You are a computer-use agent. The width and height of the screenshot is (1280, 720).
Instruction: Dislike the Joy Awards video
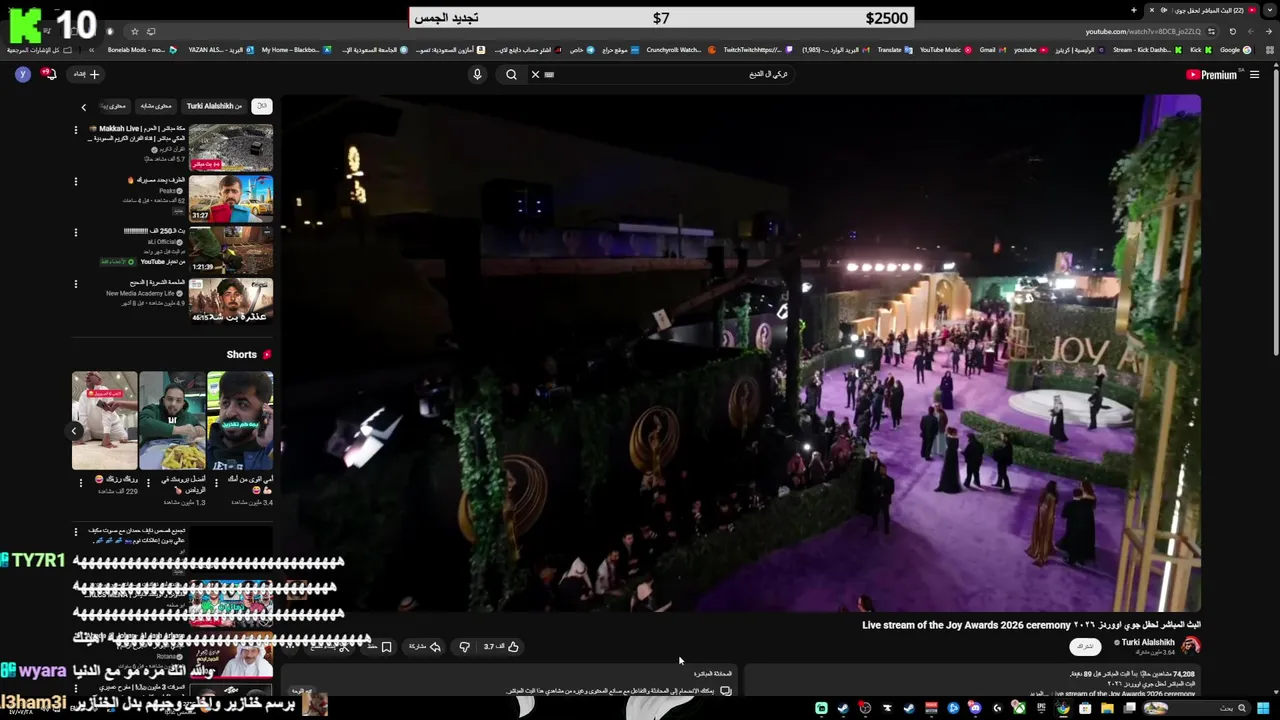[x=464, y=647]
